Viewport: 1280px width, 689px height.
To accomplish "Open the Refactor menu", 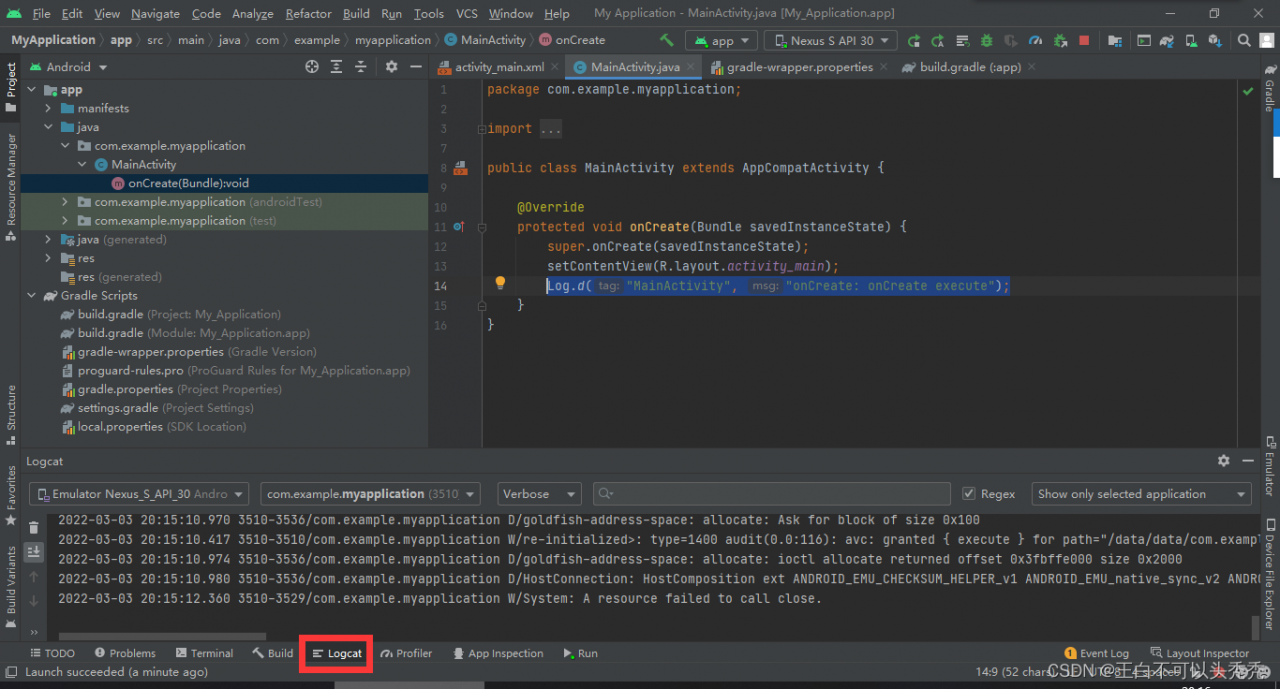I will (308, 14).
